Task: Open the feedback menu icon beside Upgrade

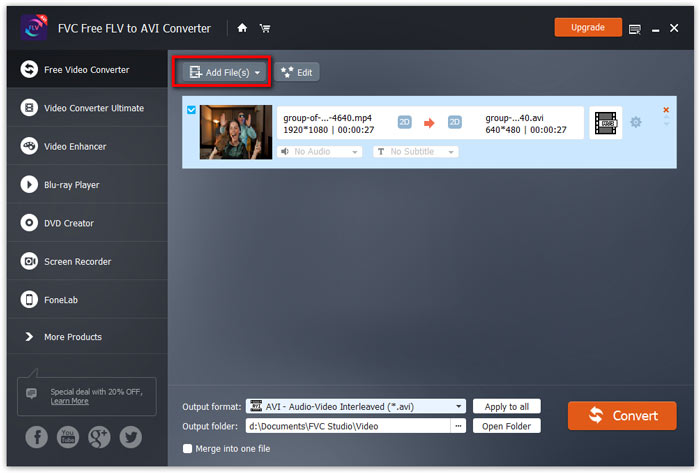Action: (634, 29)
